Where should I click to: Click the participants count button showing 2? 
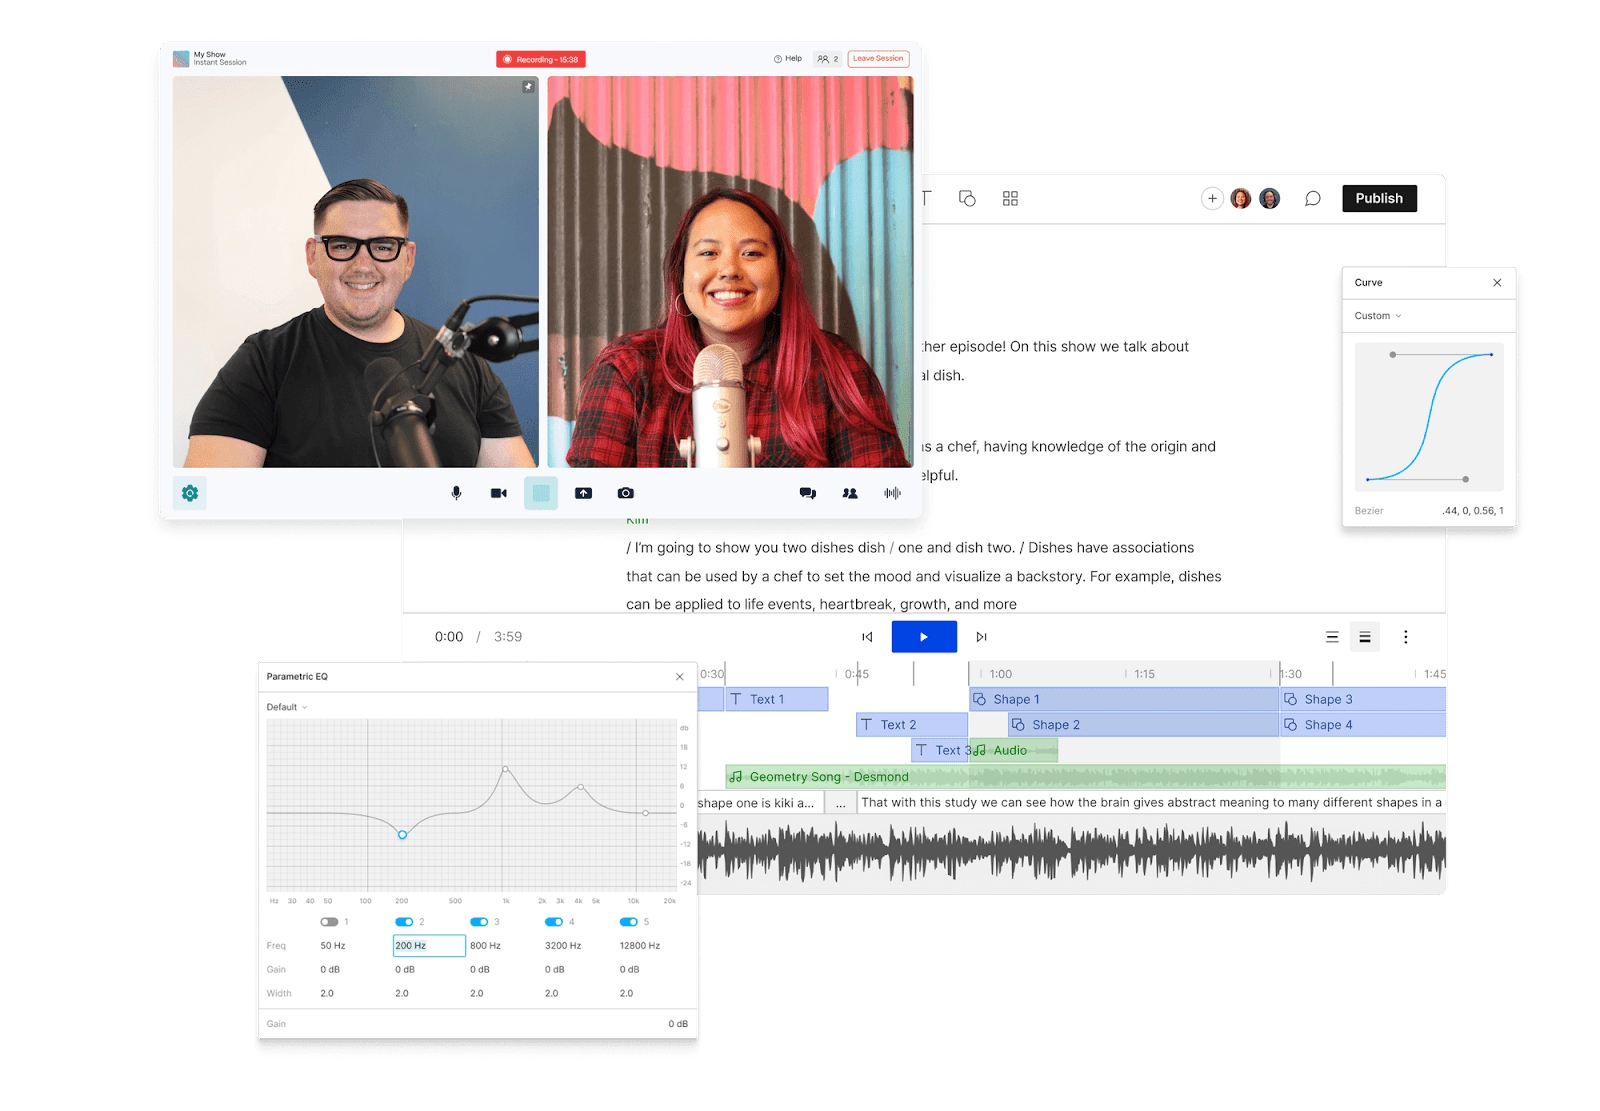[828, 59]
